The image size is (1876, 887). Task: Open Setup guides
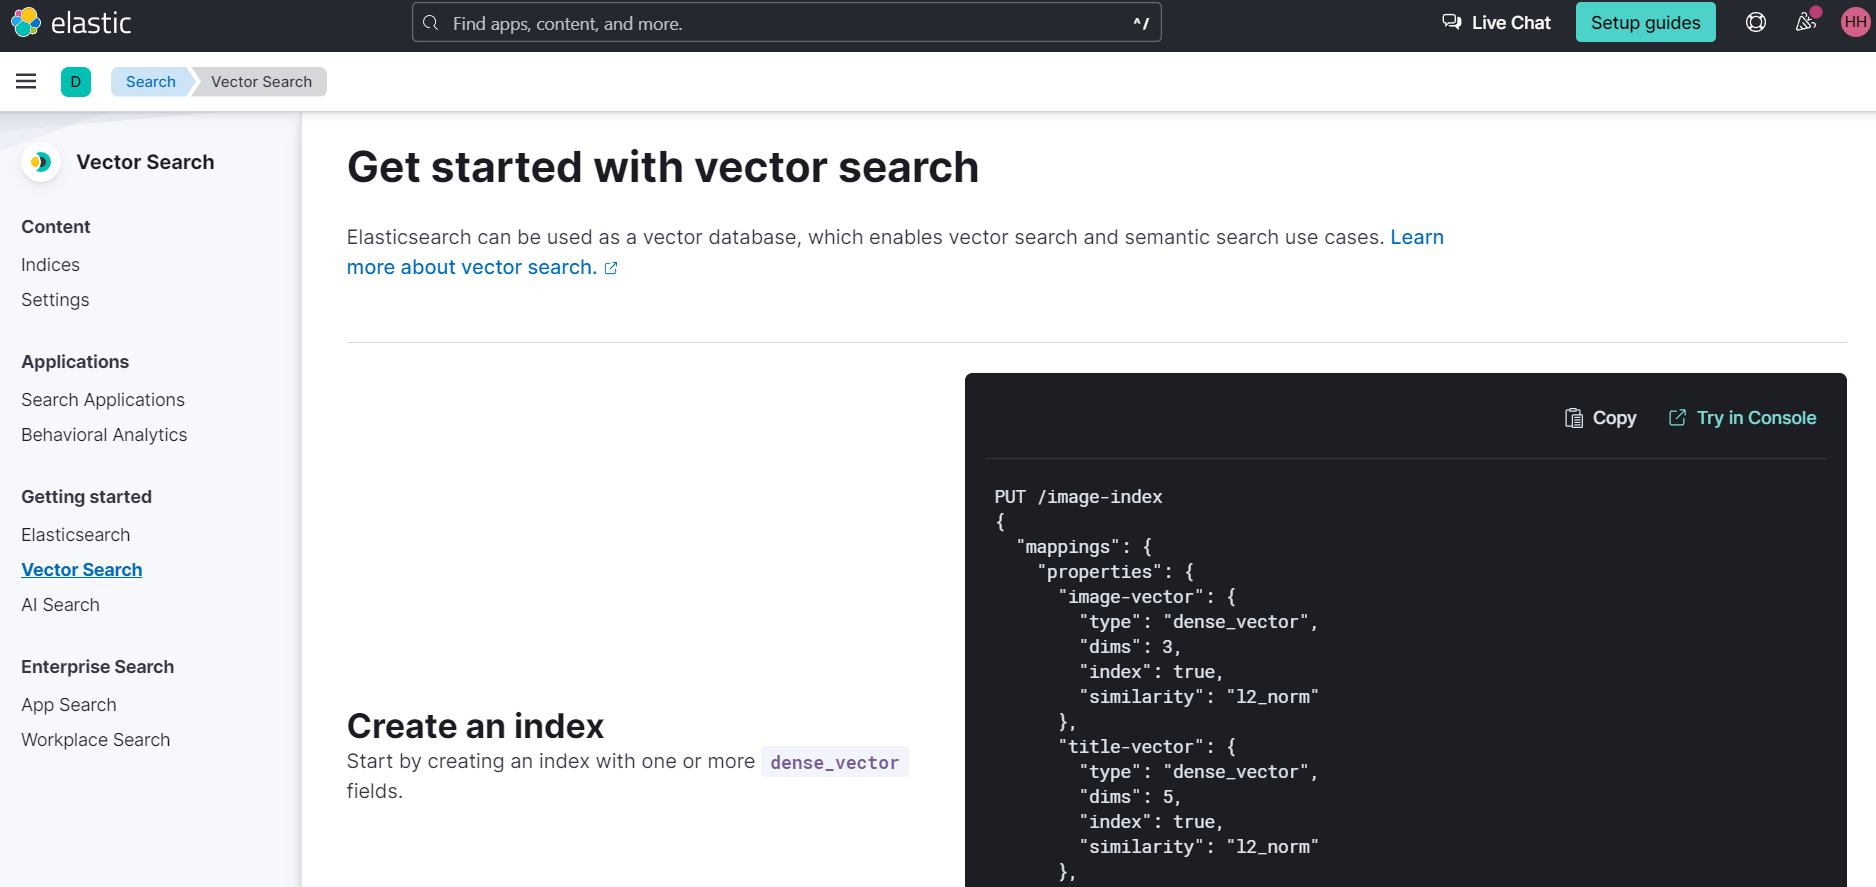[x=1645, y=22]
